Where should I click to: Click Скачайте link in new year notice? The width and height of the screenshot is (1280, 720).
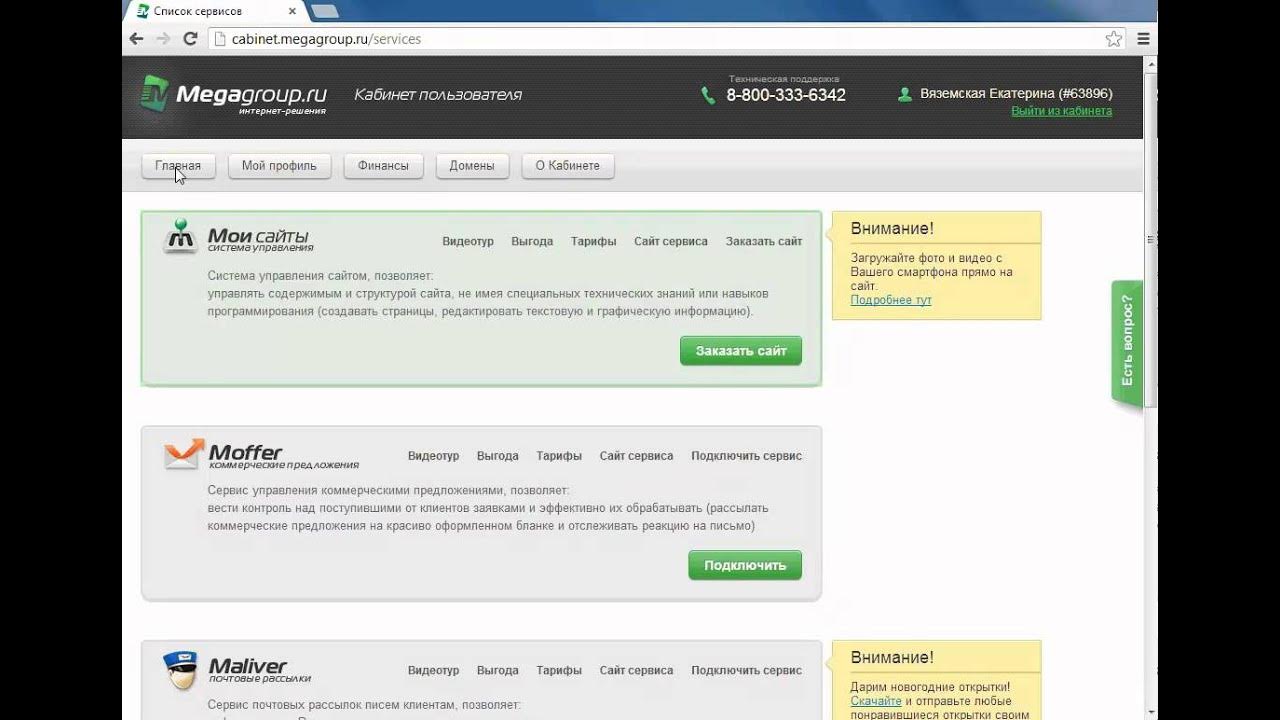(876, 701)
